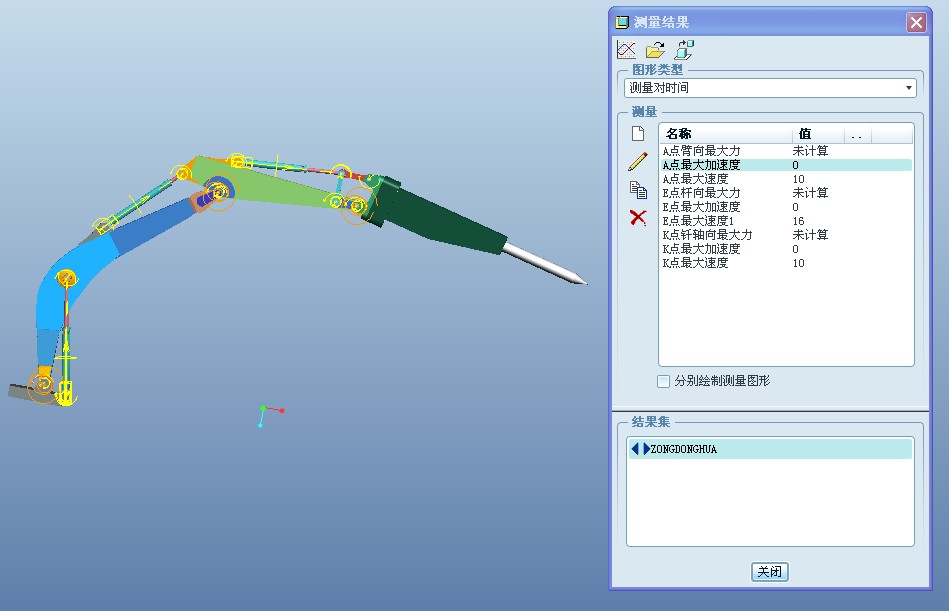
Task: Click the third column header with dots
Action: pos(857,134)
